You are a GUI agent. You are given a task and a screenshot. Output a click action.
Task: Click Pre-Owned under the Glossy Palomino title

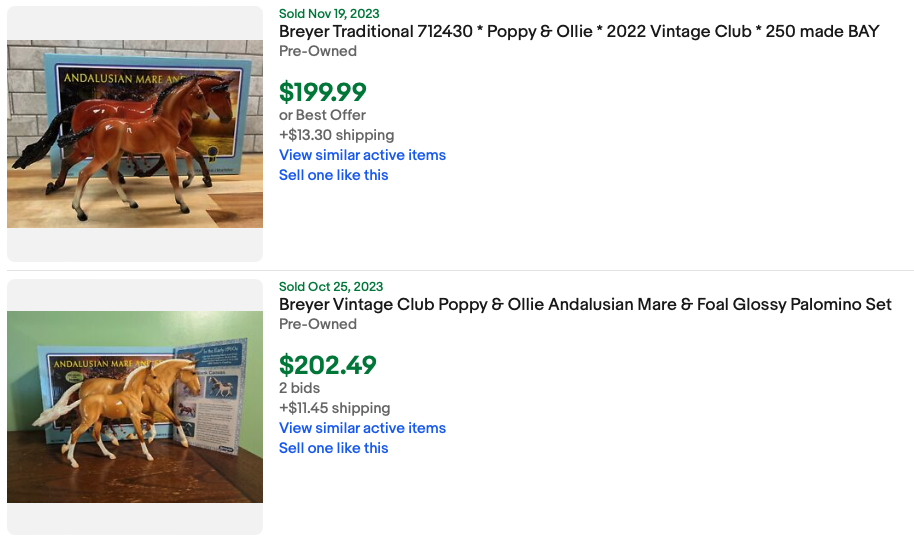(317, 324)
